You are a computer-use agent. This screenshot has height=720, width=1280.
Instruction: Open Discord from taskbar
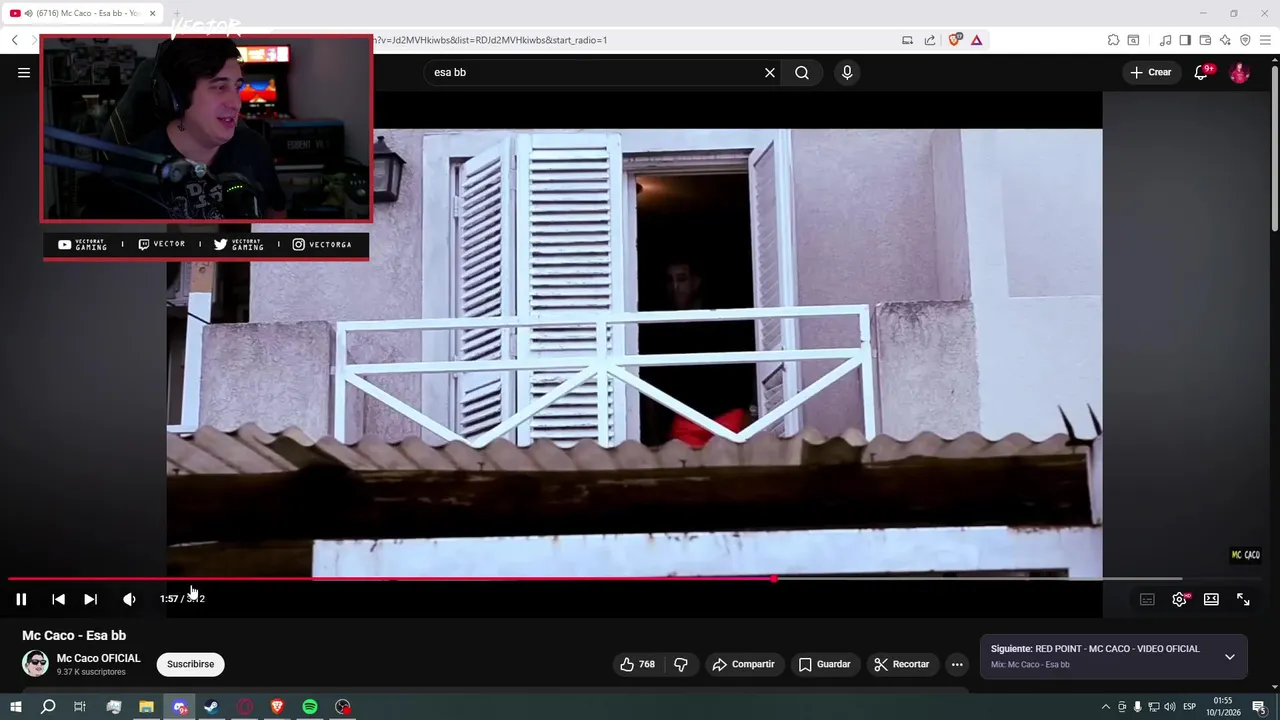pyautogui.click(x=180, y=707)
